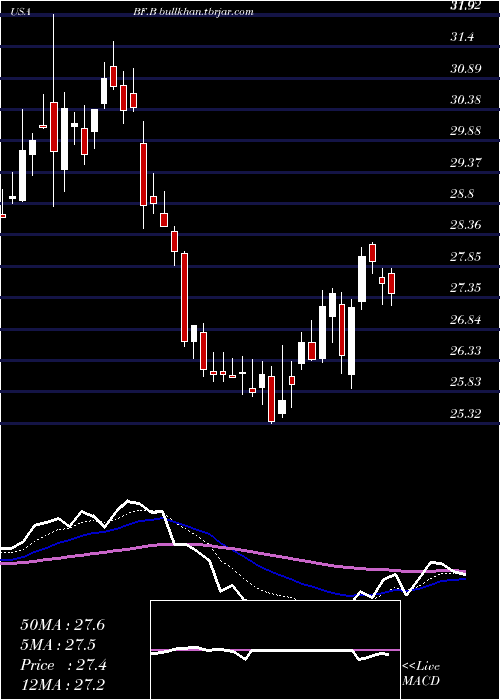Select the 26.33 price axis label

pyautogui.click(x=467, y=351)
